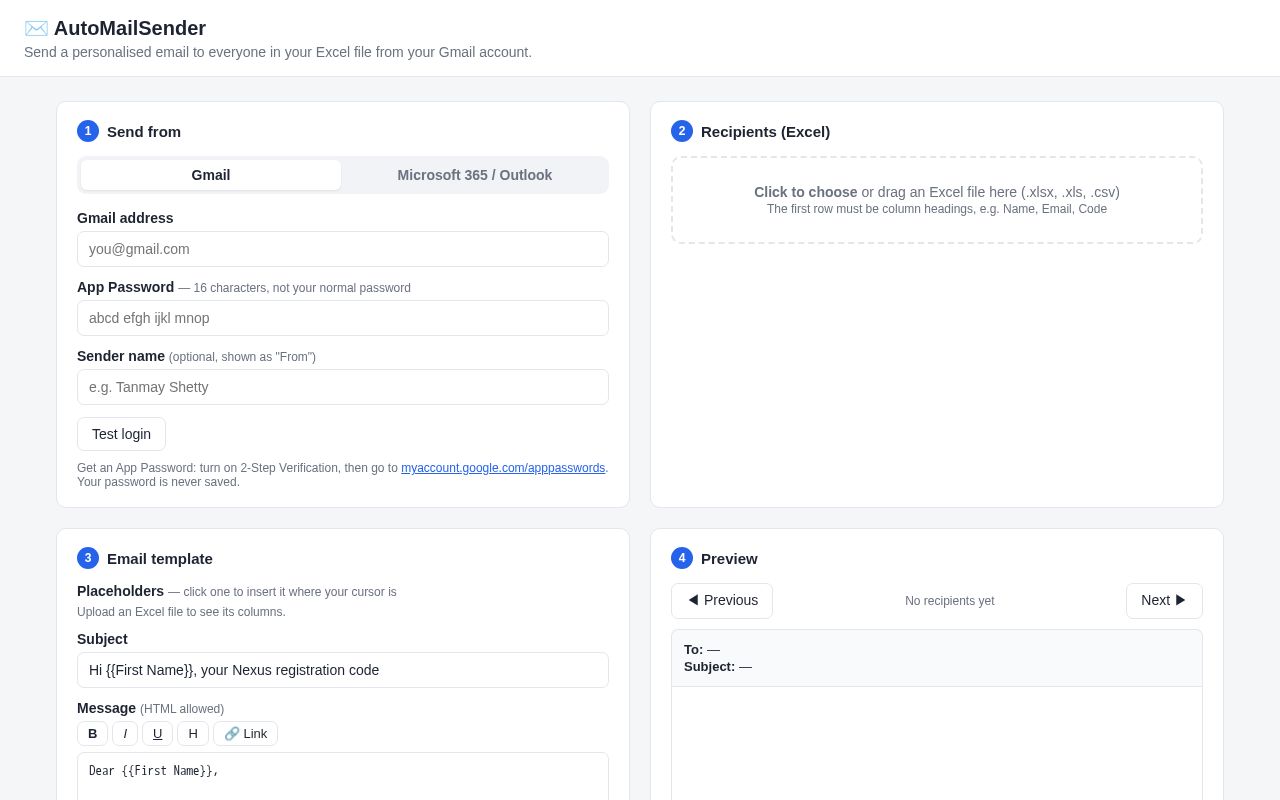Click the Sender name input field

[x=343, y=387]
